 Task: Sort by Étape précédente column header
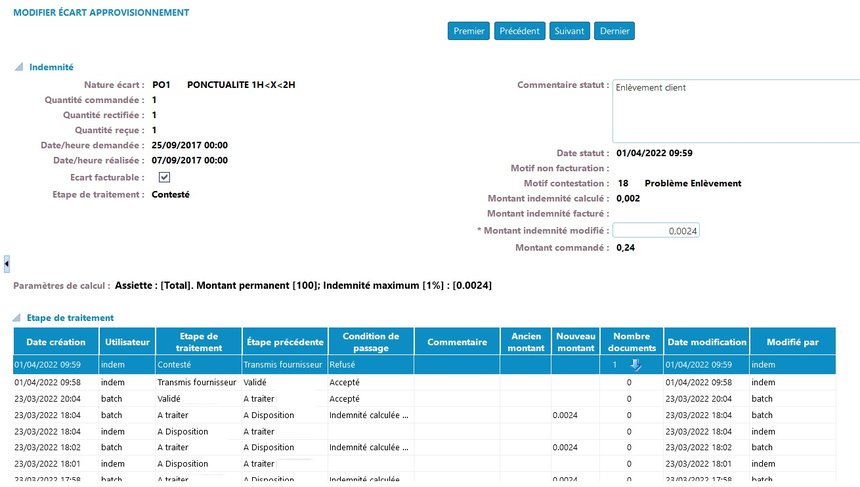285,342
